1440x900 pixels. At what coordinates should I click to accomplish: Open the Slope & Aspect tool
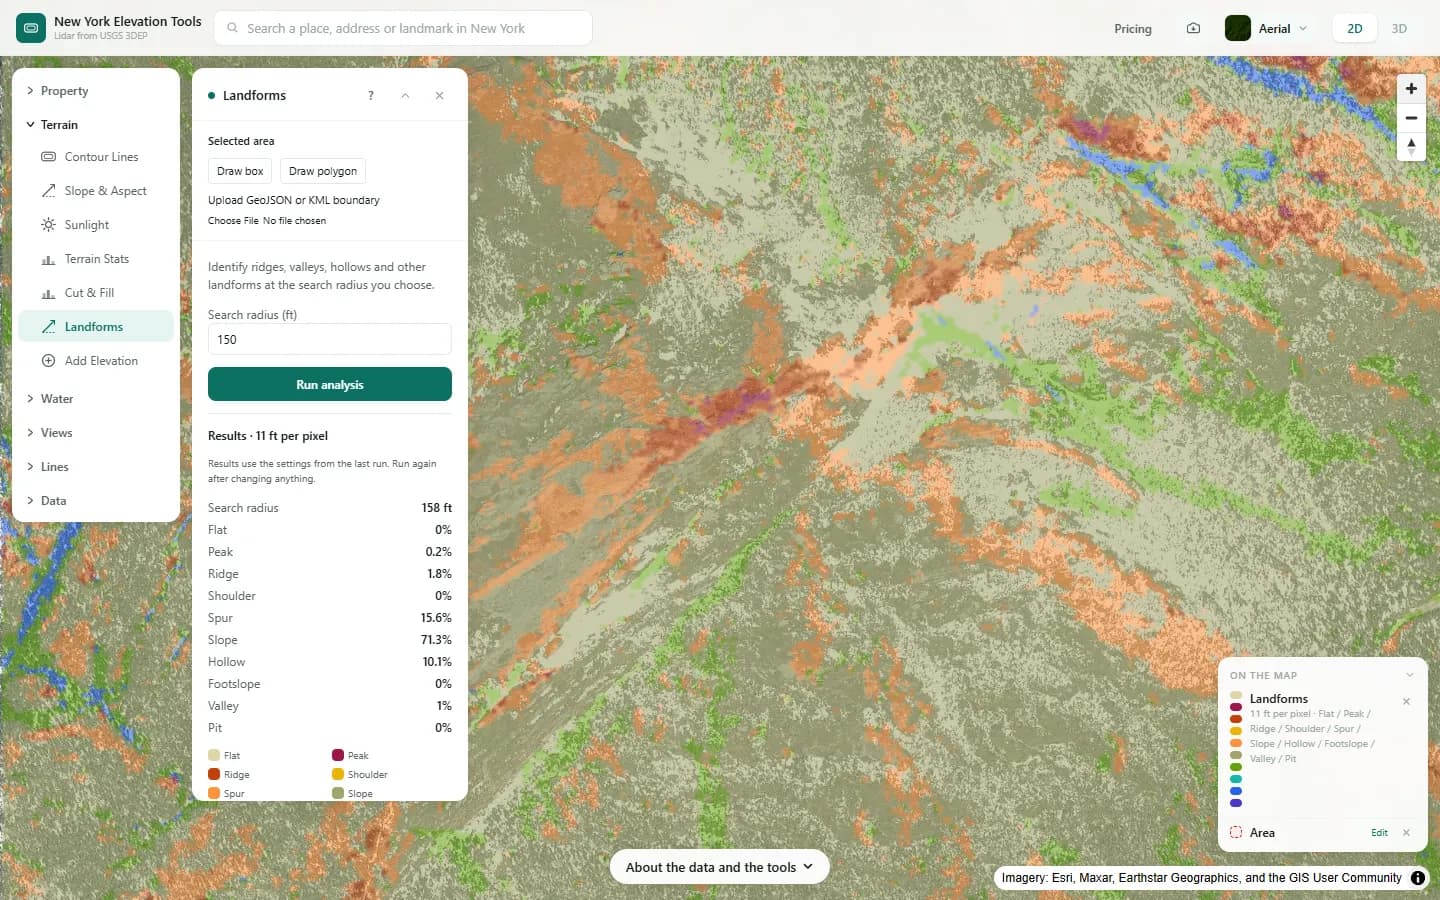(x=96, y=191)
